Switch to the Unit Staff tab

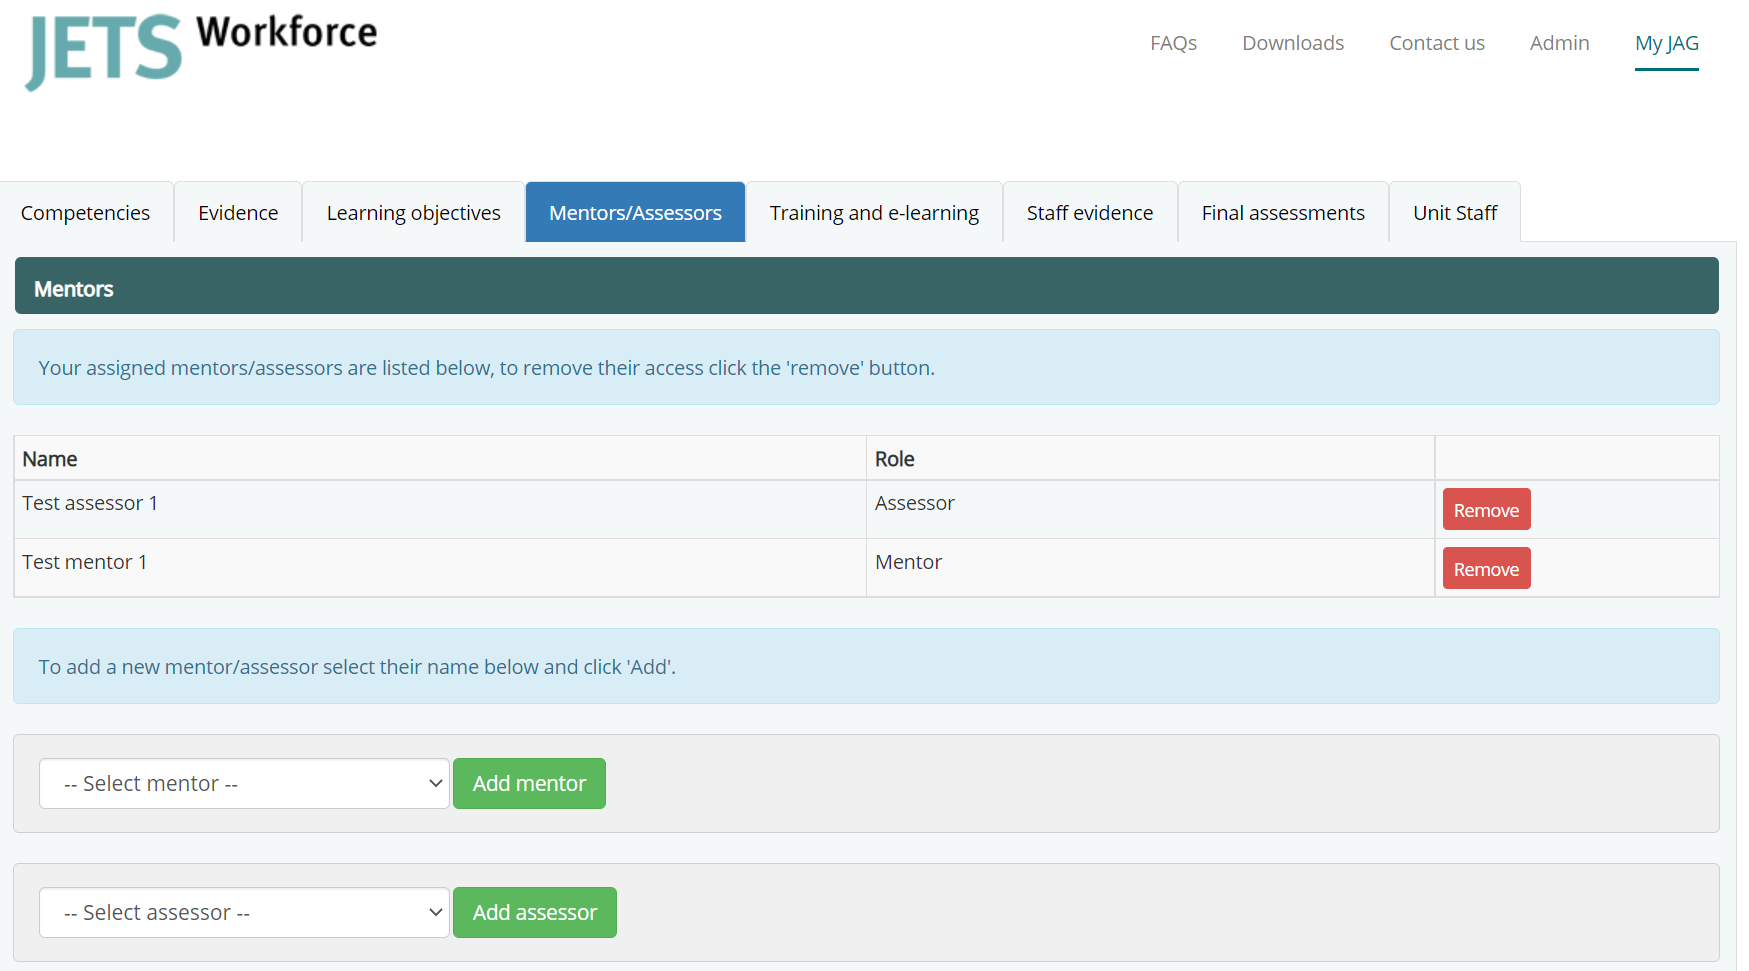[1454, 213]
